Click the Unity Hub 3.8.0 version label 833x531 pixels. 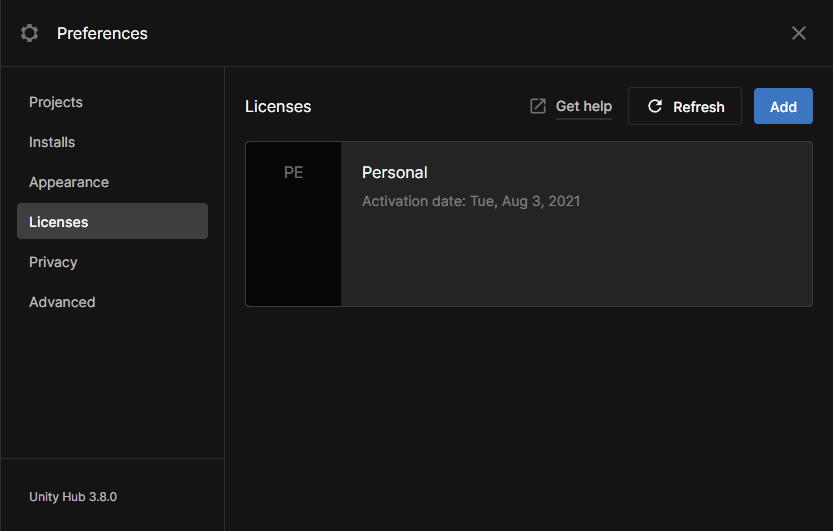73,496
